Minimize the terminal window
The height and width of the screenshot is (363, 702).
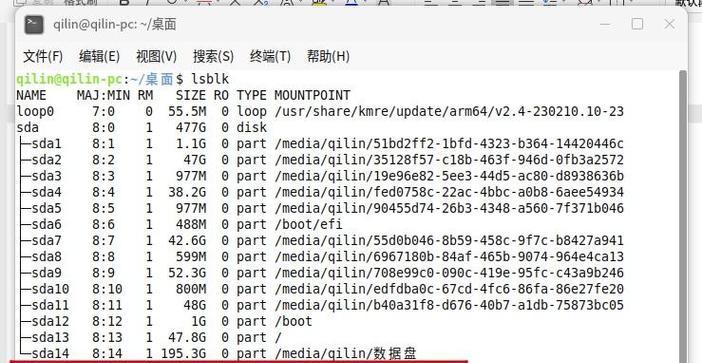pos(605,24)
